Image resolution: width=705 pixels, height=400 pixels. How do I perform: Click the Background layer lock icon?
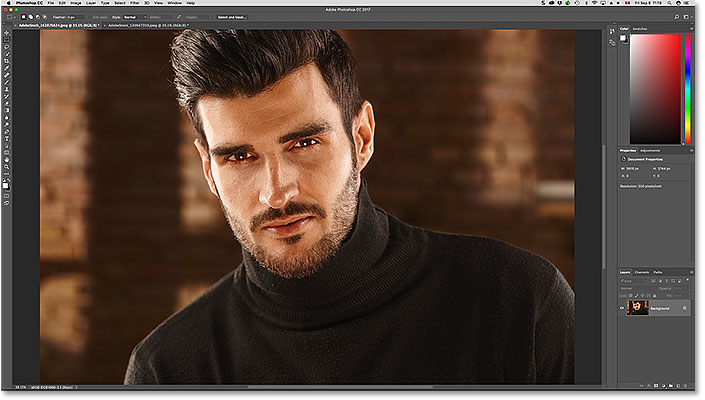coord(684,308)
